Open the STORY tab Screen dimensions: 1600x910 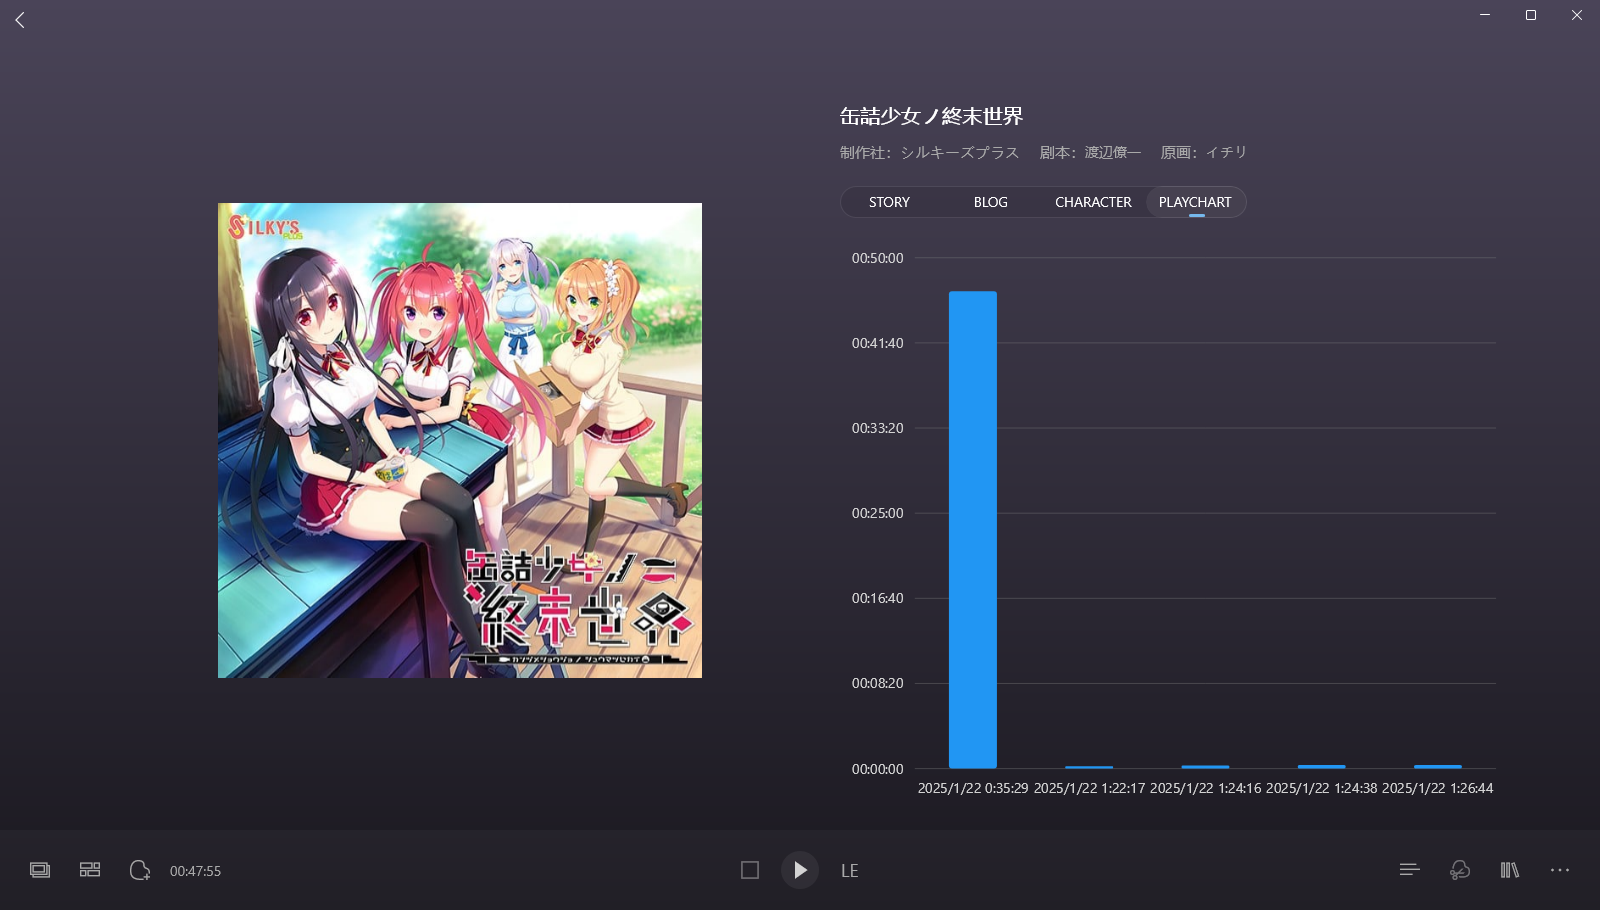point(889,202)
